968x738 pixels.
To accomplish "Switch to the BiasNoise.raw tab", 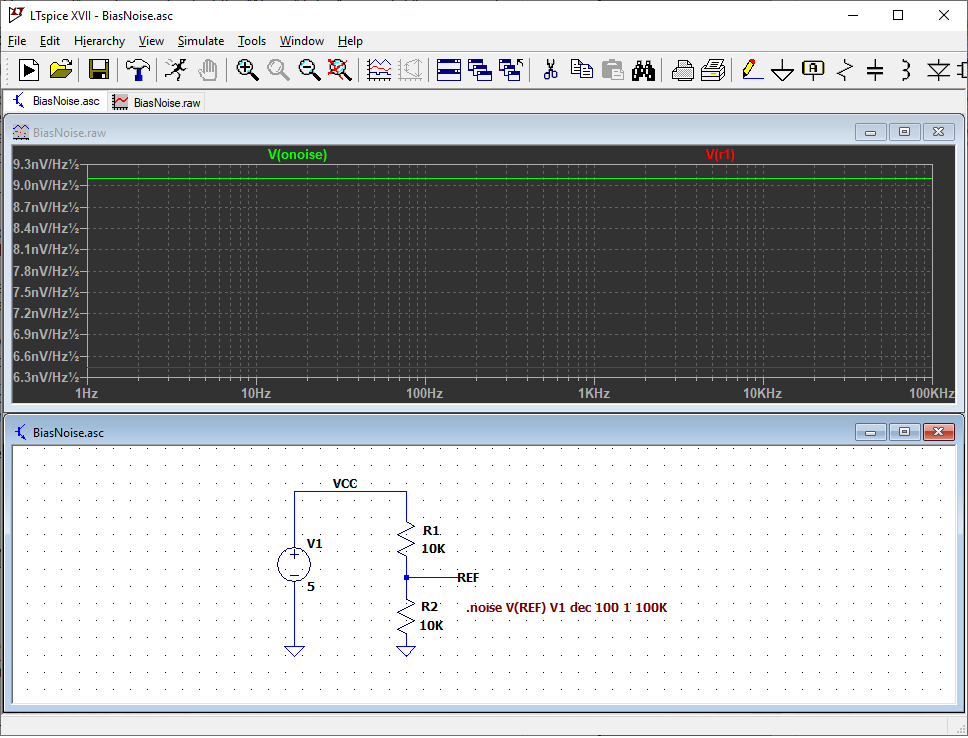I will coord(157,102).
